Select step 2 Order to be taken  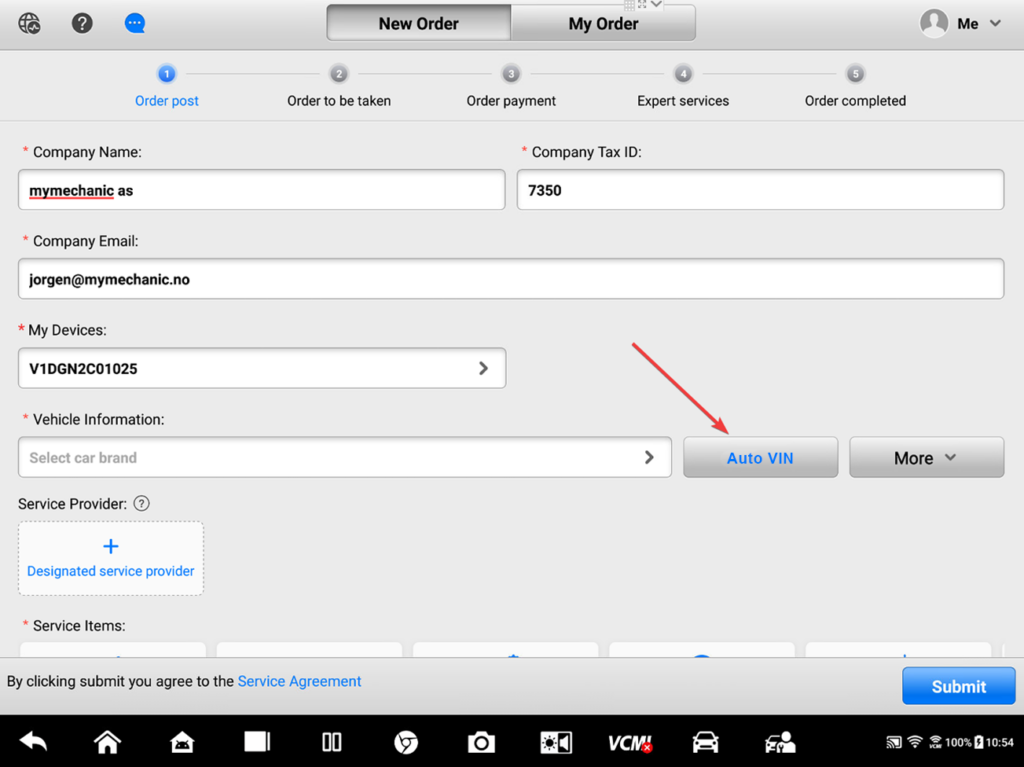coord(339,86)
